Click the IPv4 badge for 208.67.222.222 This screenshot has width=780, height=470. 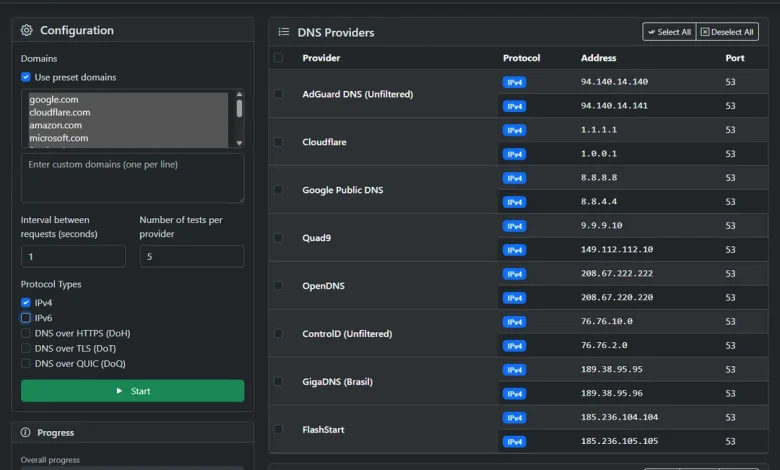pyautogui.click(x=514, y=274)
